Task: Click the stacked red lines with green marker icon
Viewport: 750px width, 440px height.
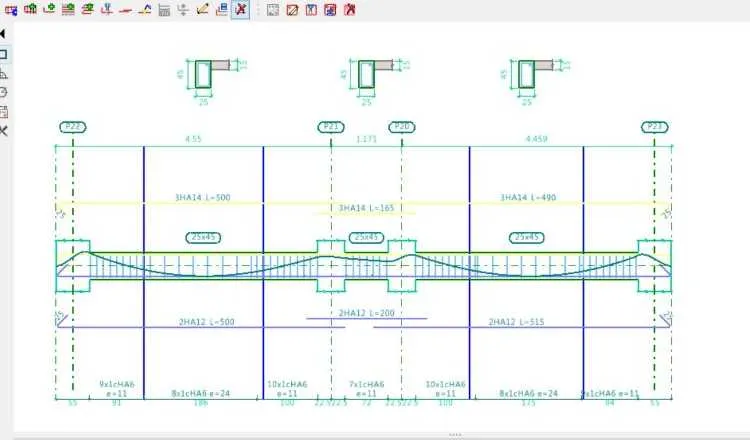Action: (x=68, y=9)
